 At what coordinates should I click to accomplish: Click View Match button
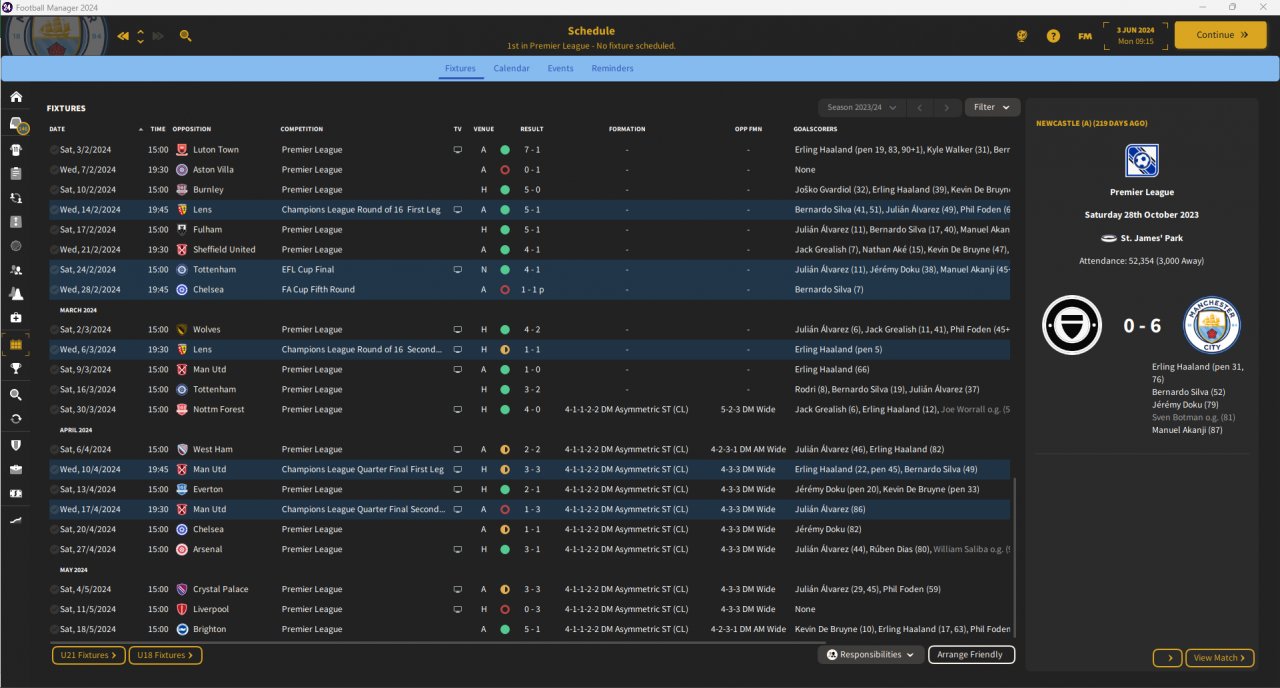pyautogui.click(x=1219, y=658)
